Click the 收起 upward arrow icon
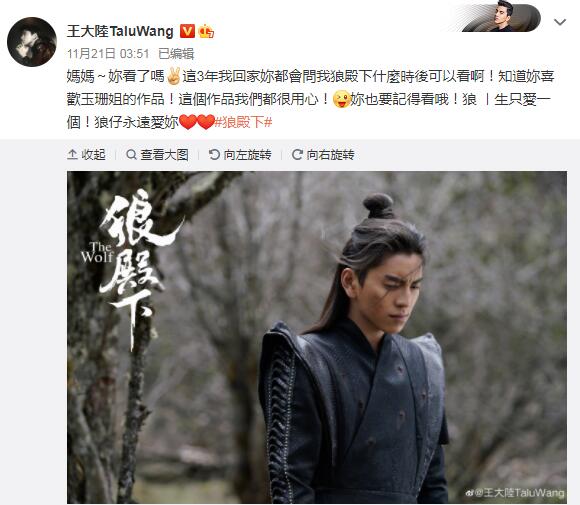Screen dimensions: 580x505 tap(72, 155)
